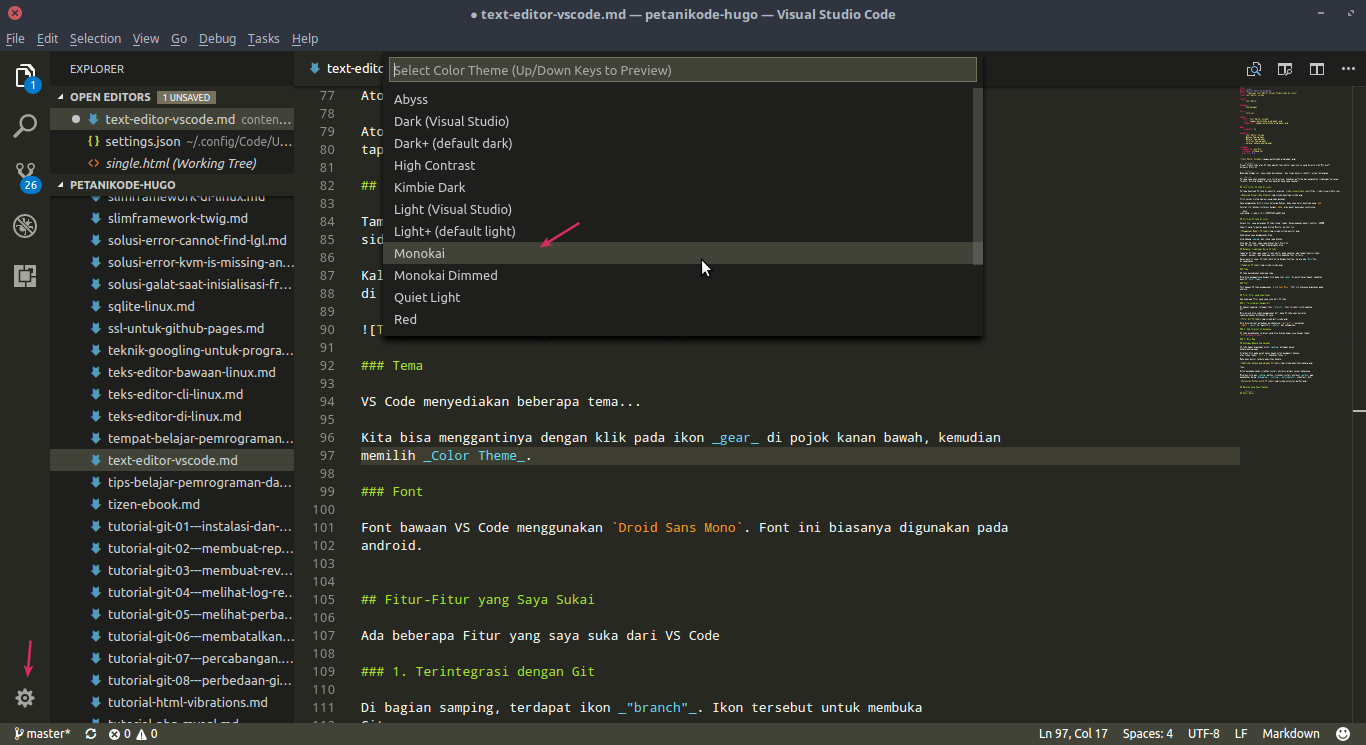Open More Actions with the ellipsis icon

[1349, 69]
